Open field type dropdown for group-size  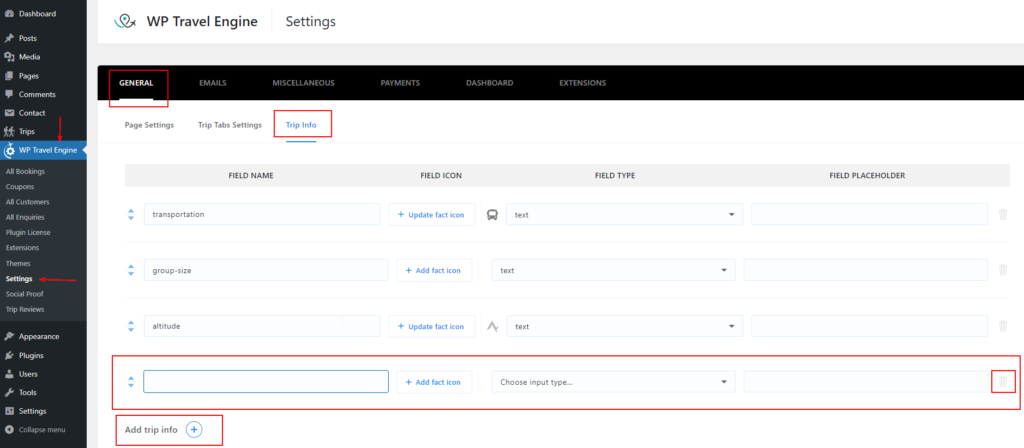tap(614, 270)
